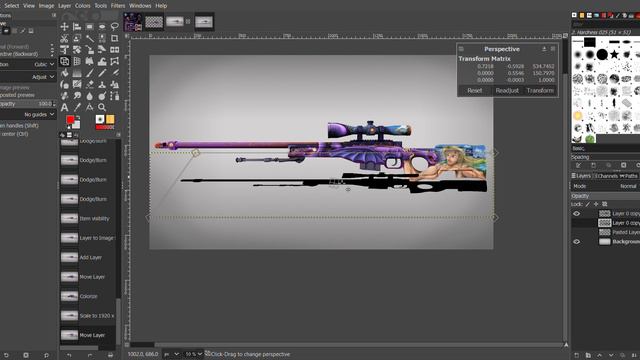Open the Perspective dialog menu icon
This screenshot has width=640, height=360.
pos(461,49)
